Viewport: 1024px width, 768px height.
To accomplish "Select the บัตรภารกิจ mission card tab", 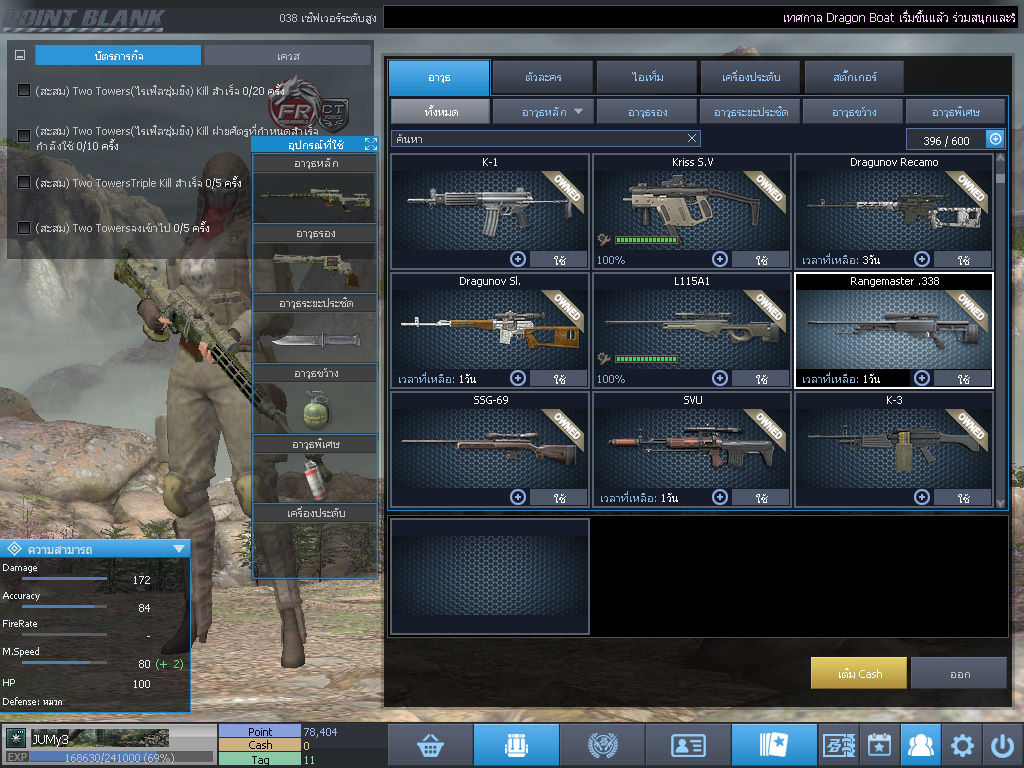I will 118,56.
